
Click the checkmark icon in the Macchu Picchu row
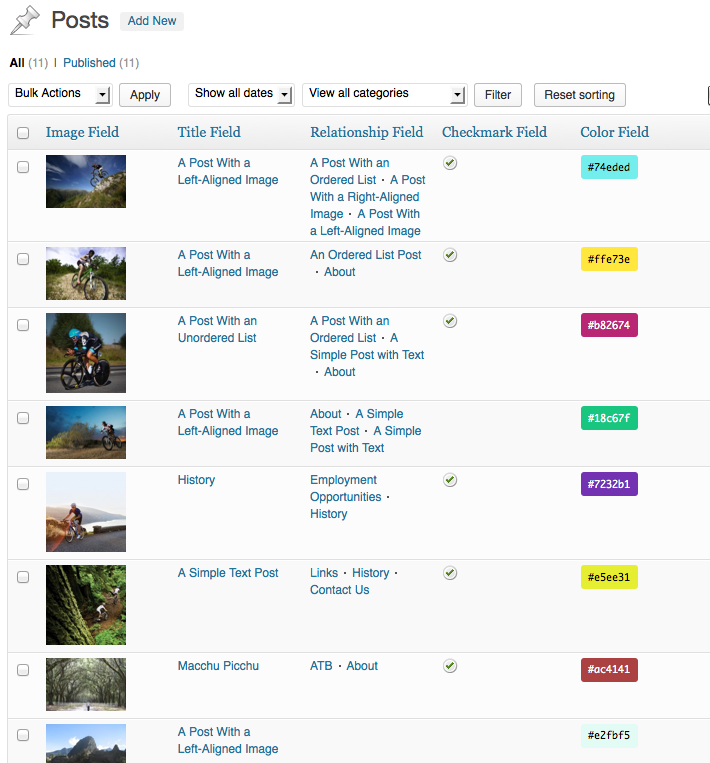coord(450,666)
